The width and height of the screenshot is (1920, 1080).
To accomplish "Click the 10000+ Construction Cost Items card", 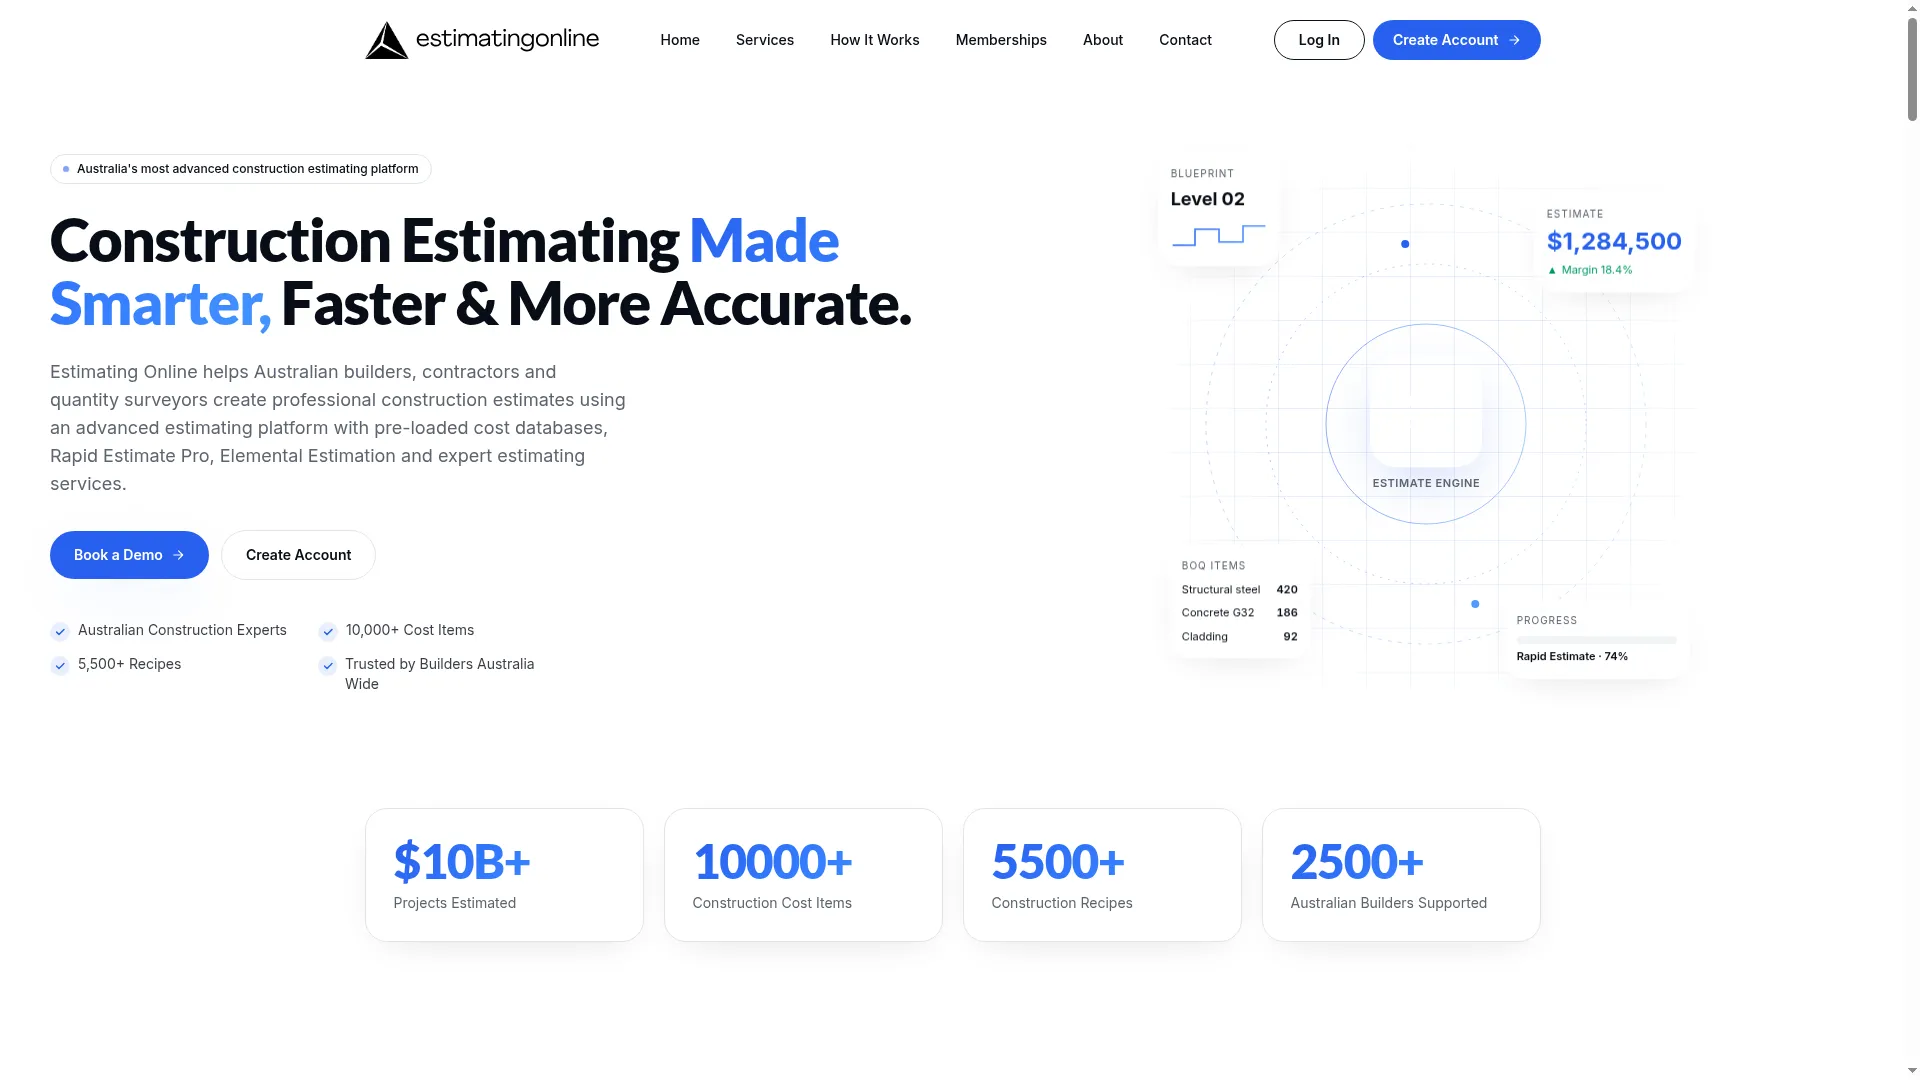I will 803,875.
